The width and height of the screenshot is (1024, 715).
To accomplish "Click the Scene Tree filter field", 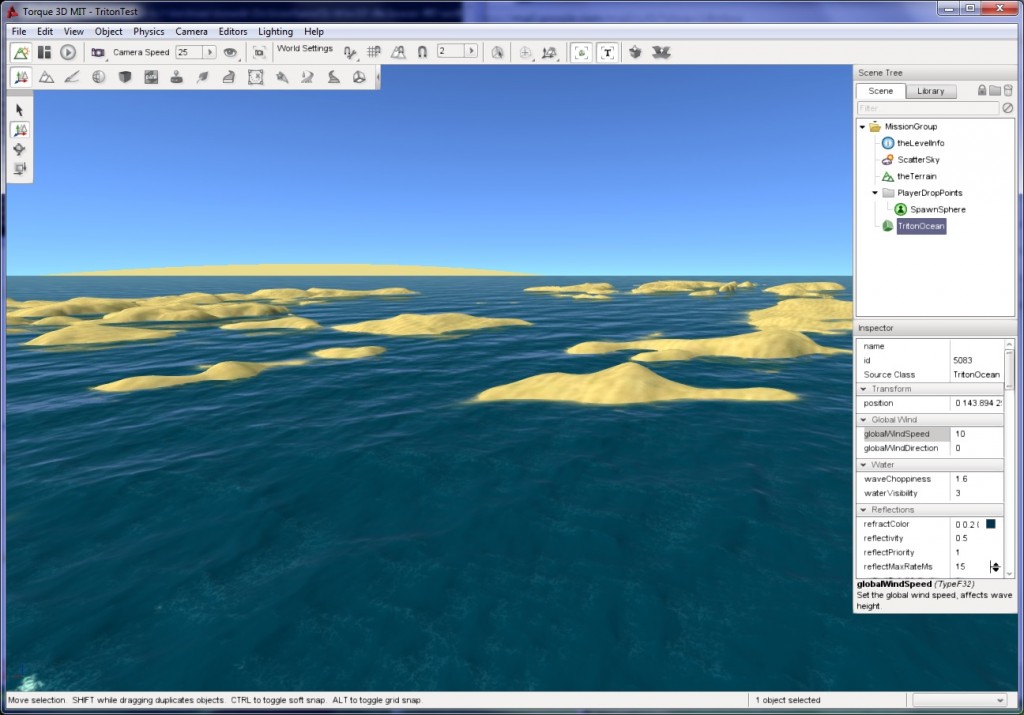I will [926, 108].
